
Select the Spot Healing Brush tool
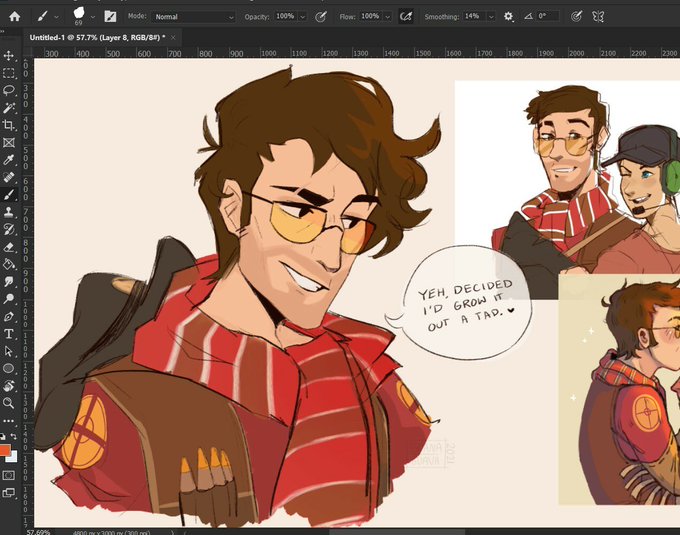(x=8, y=177)
